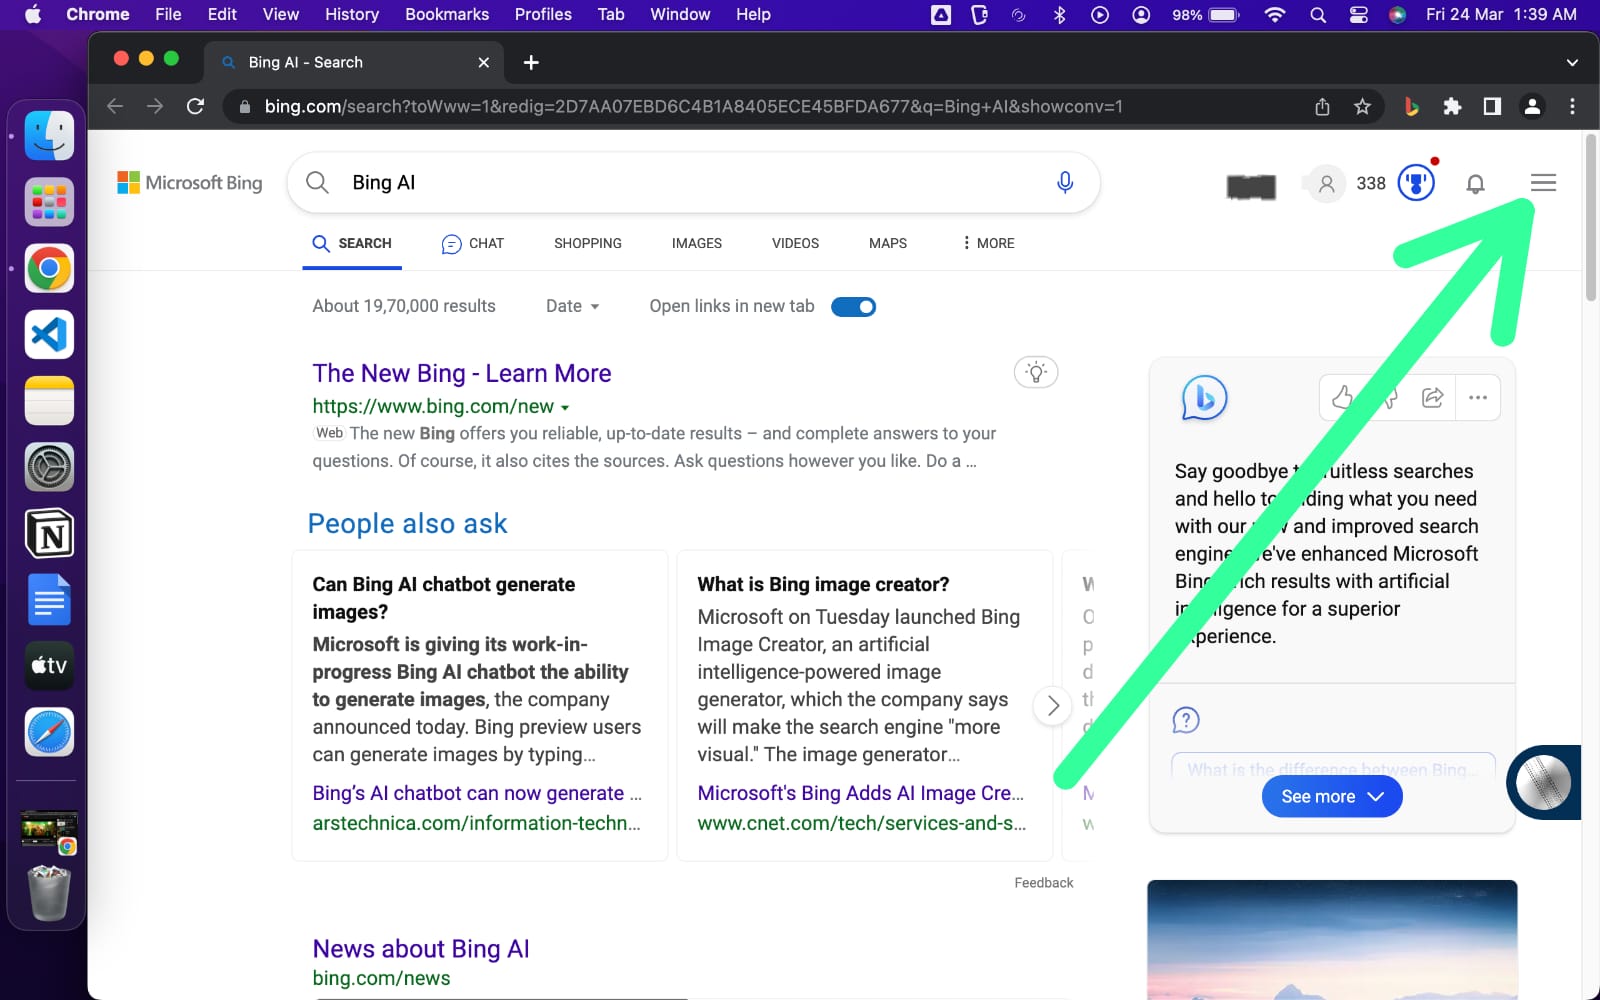Open Visual Studio Code from the Dock
Viewport: 1600px width, 1000px height.
click(49, 335)
